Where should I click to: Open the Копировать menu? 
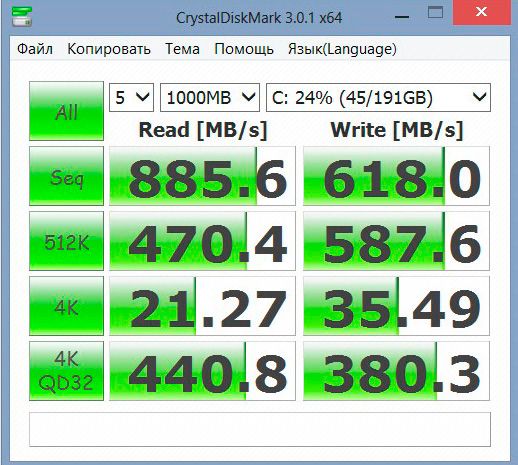(109, 49)
